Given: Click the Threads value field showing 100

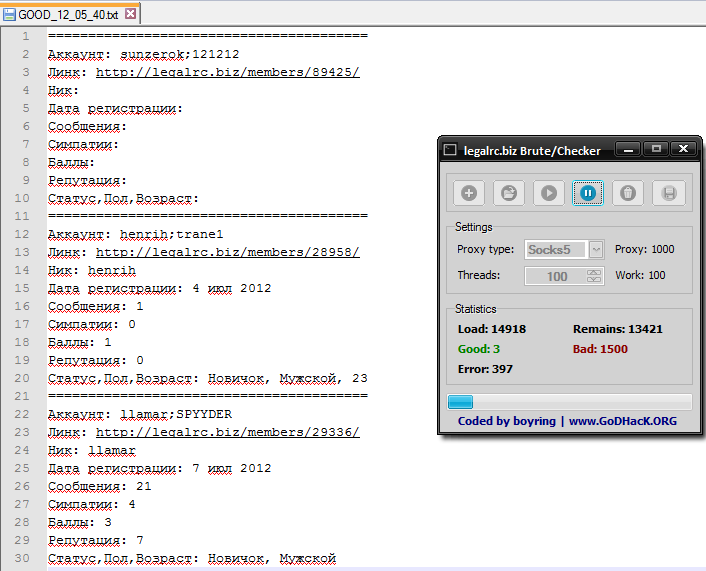Looking at the screenshot, I should click(x=557, y=276).
